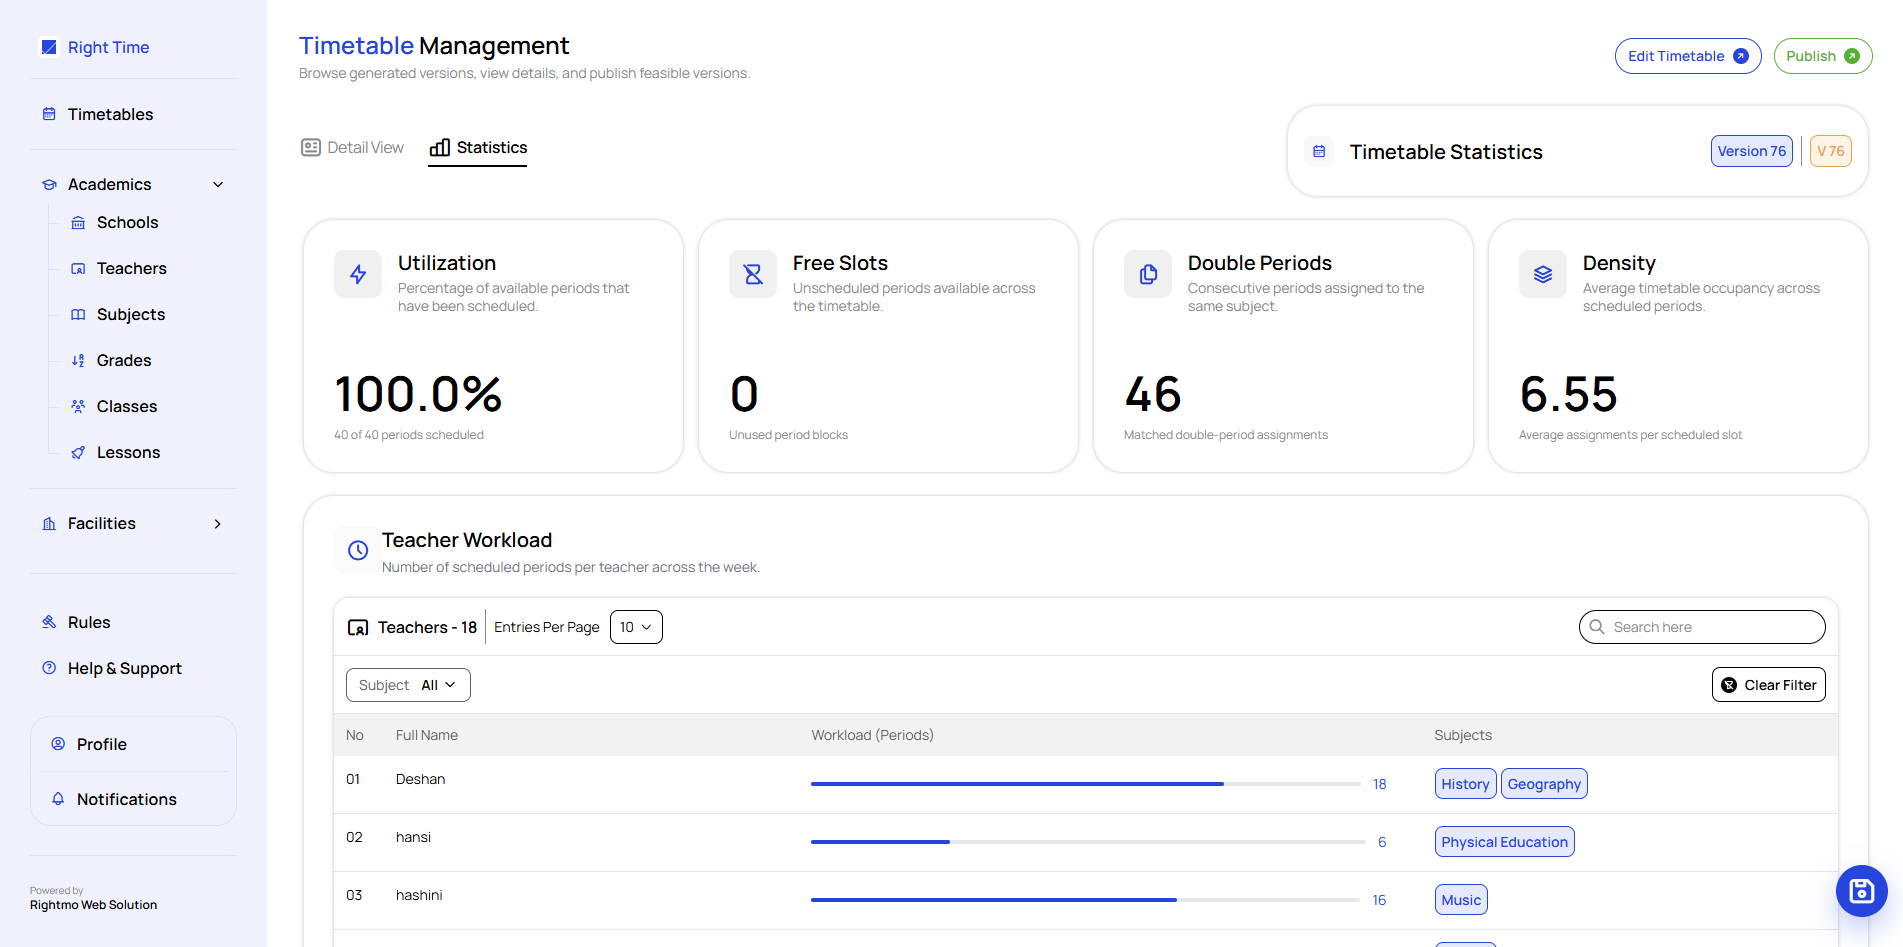Click the Teacher Workload clock icon
Viewport: 1903px width, 947px height.
[358, 550]
